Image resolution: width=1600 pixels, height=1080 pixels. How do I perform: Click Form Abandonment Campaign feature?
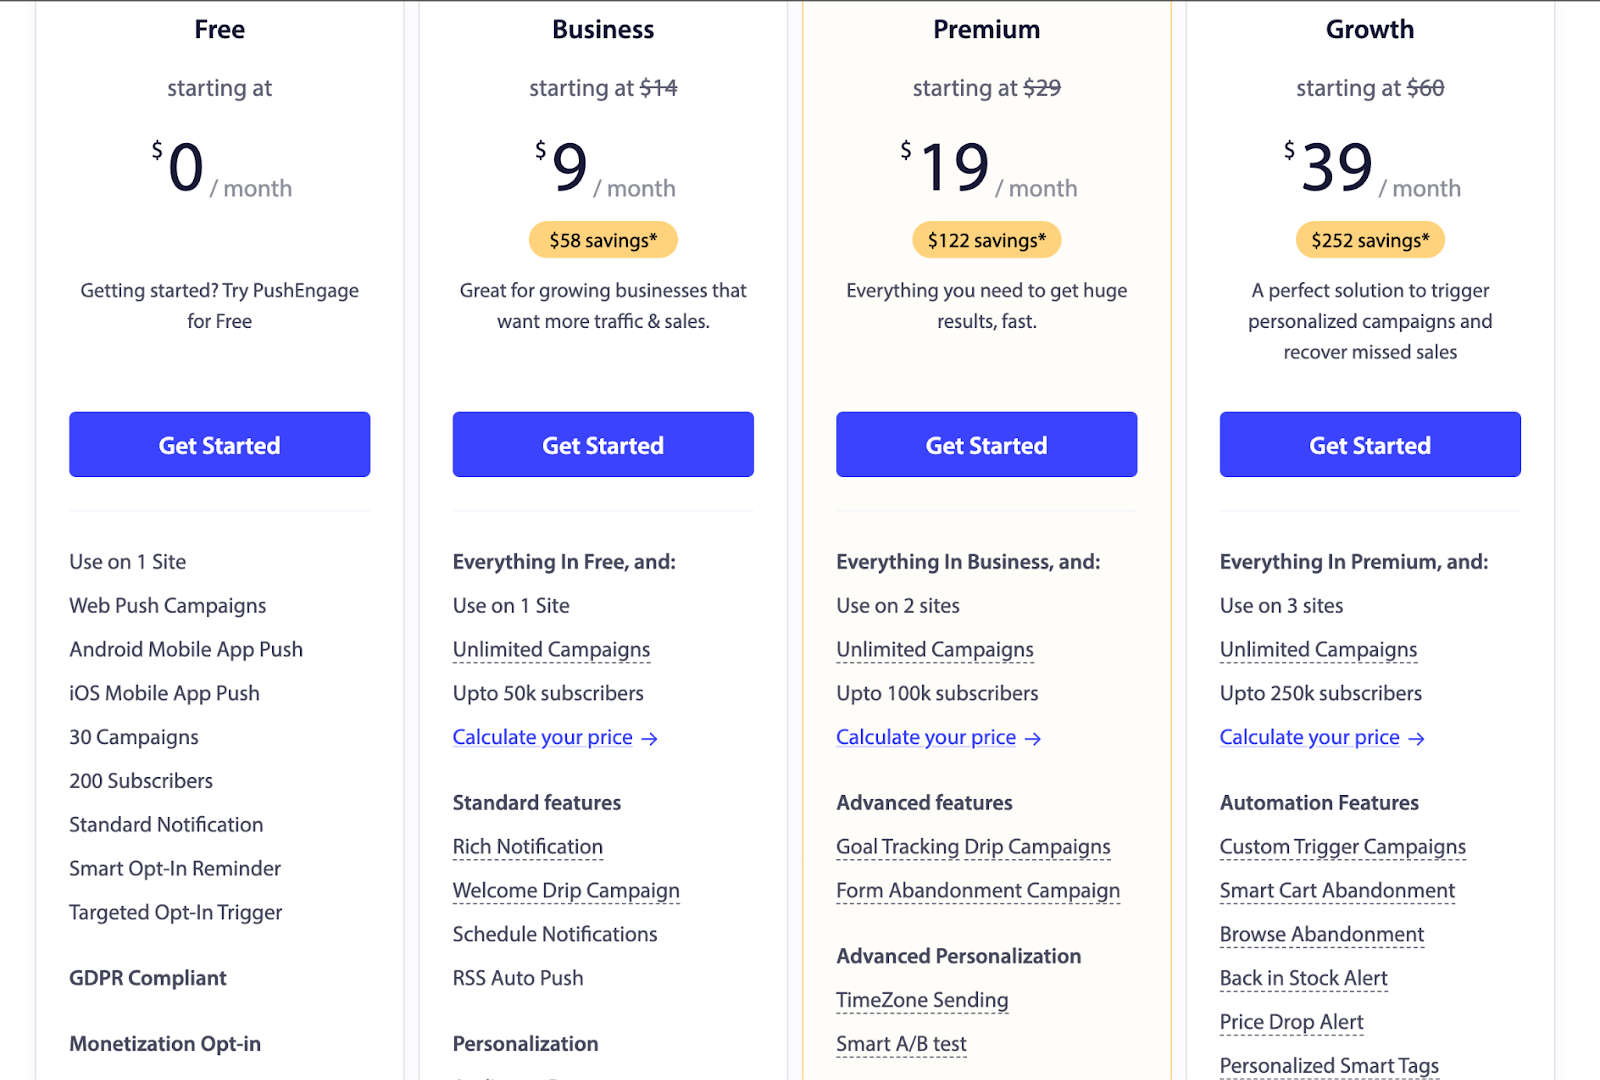[x=978, y=891]
